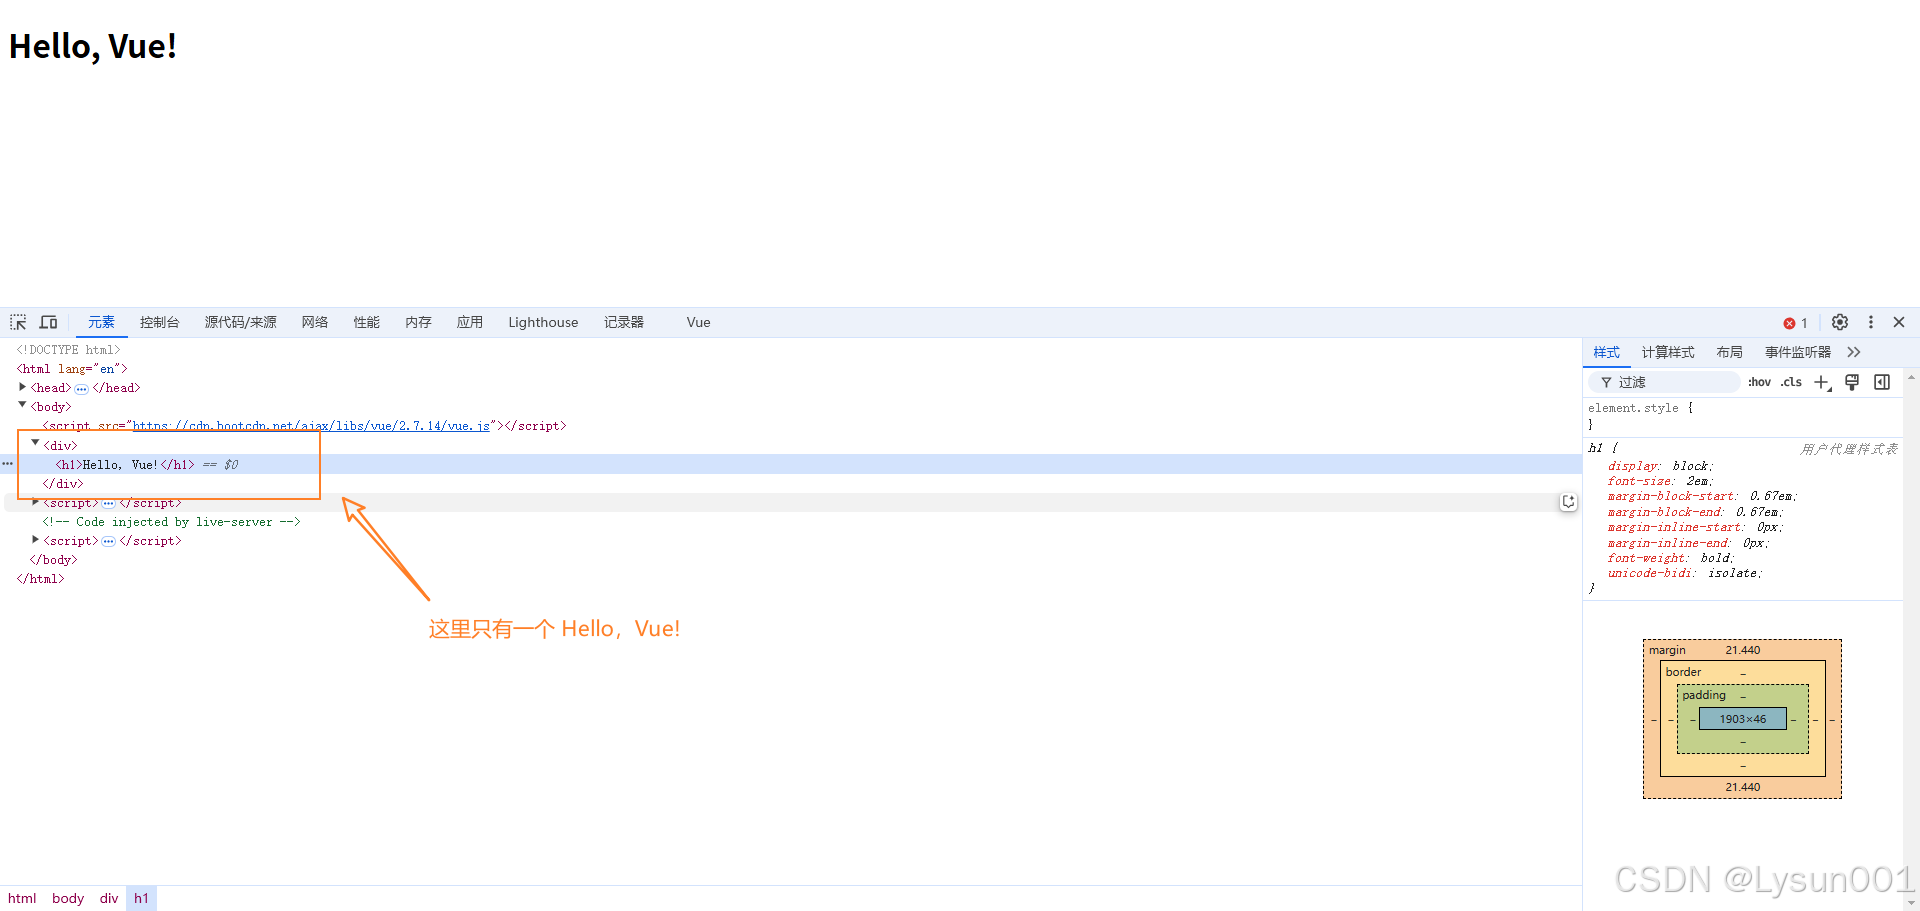Select the live-server comment node
Viewport: 1920px width, 911px height.
(171, 522)
